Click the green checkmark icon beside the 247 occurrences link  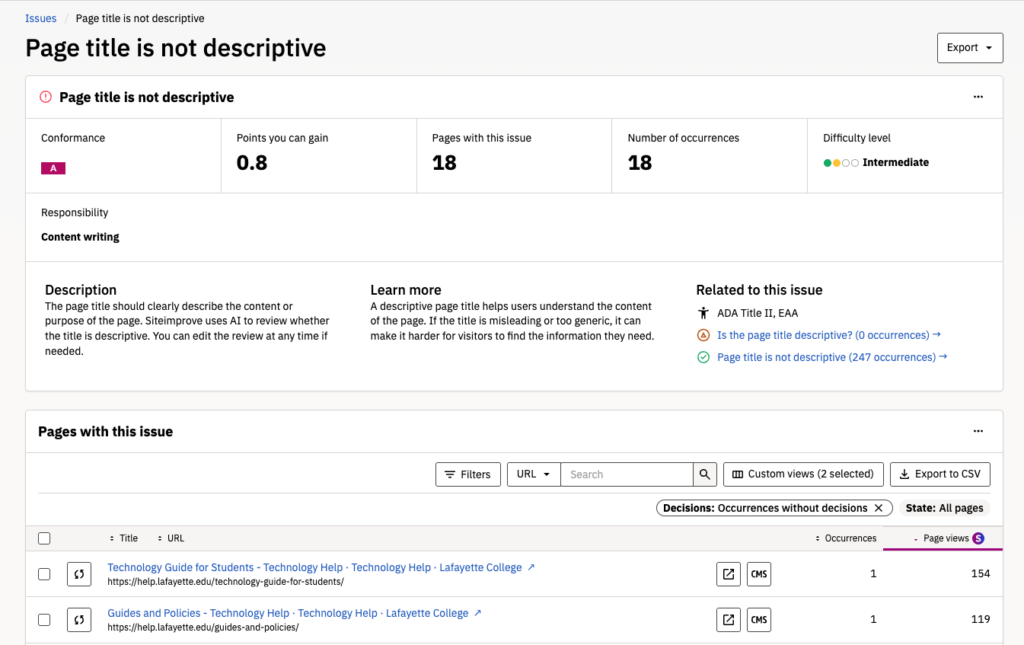pos(703,357)
